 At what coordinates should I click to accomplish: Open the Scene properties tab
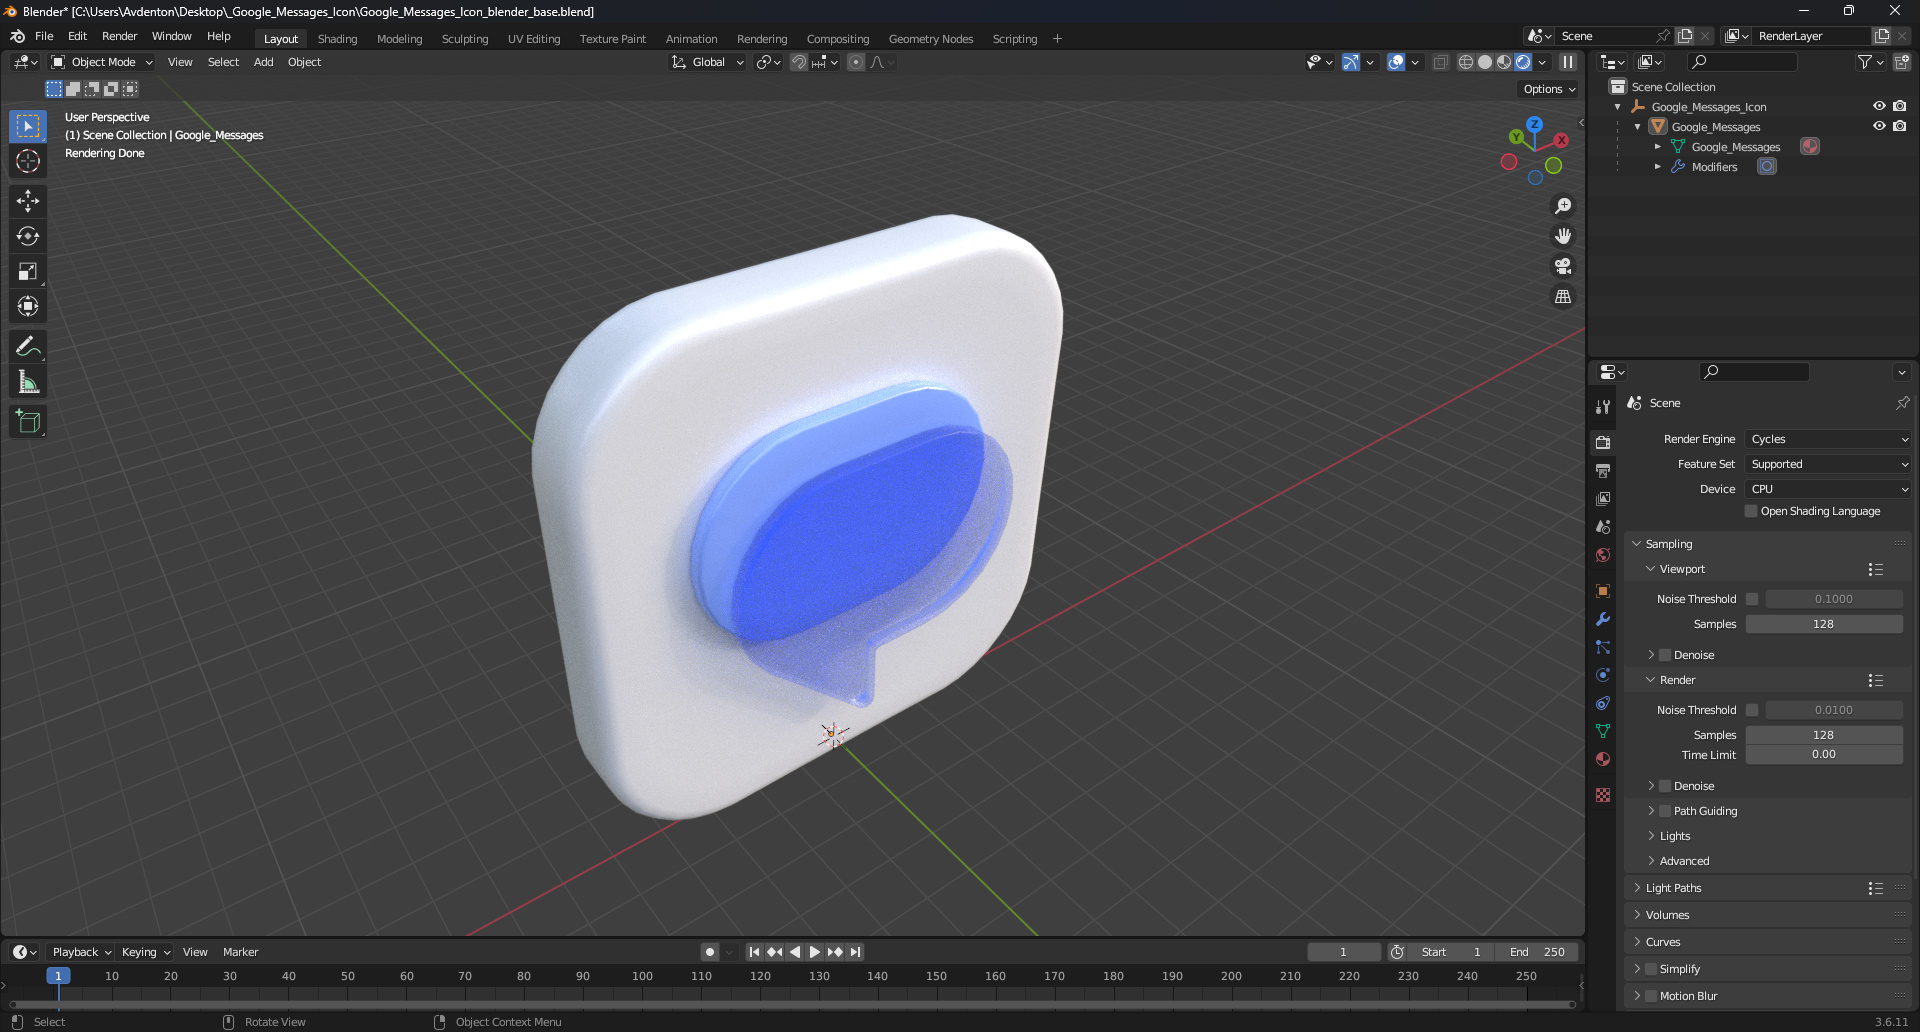tap(1603, 526)
